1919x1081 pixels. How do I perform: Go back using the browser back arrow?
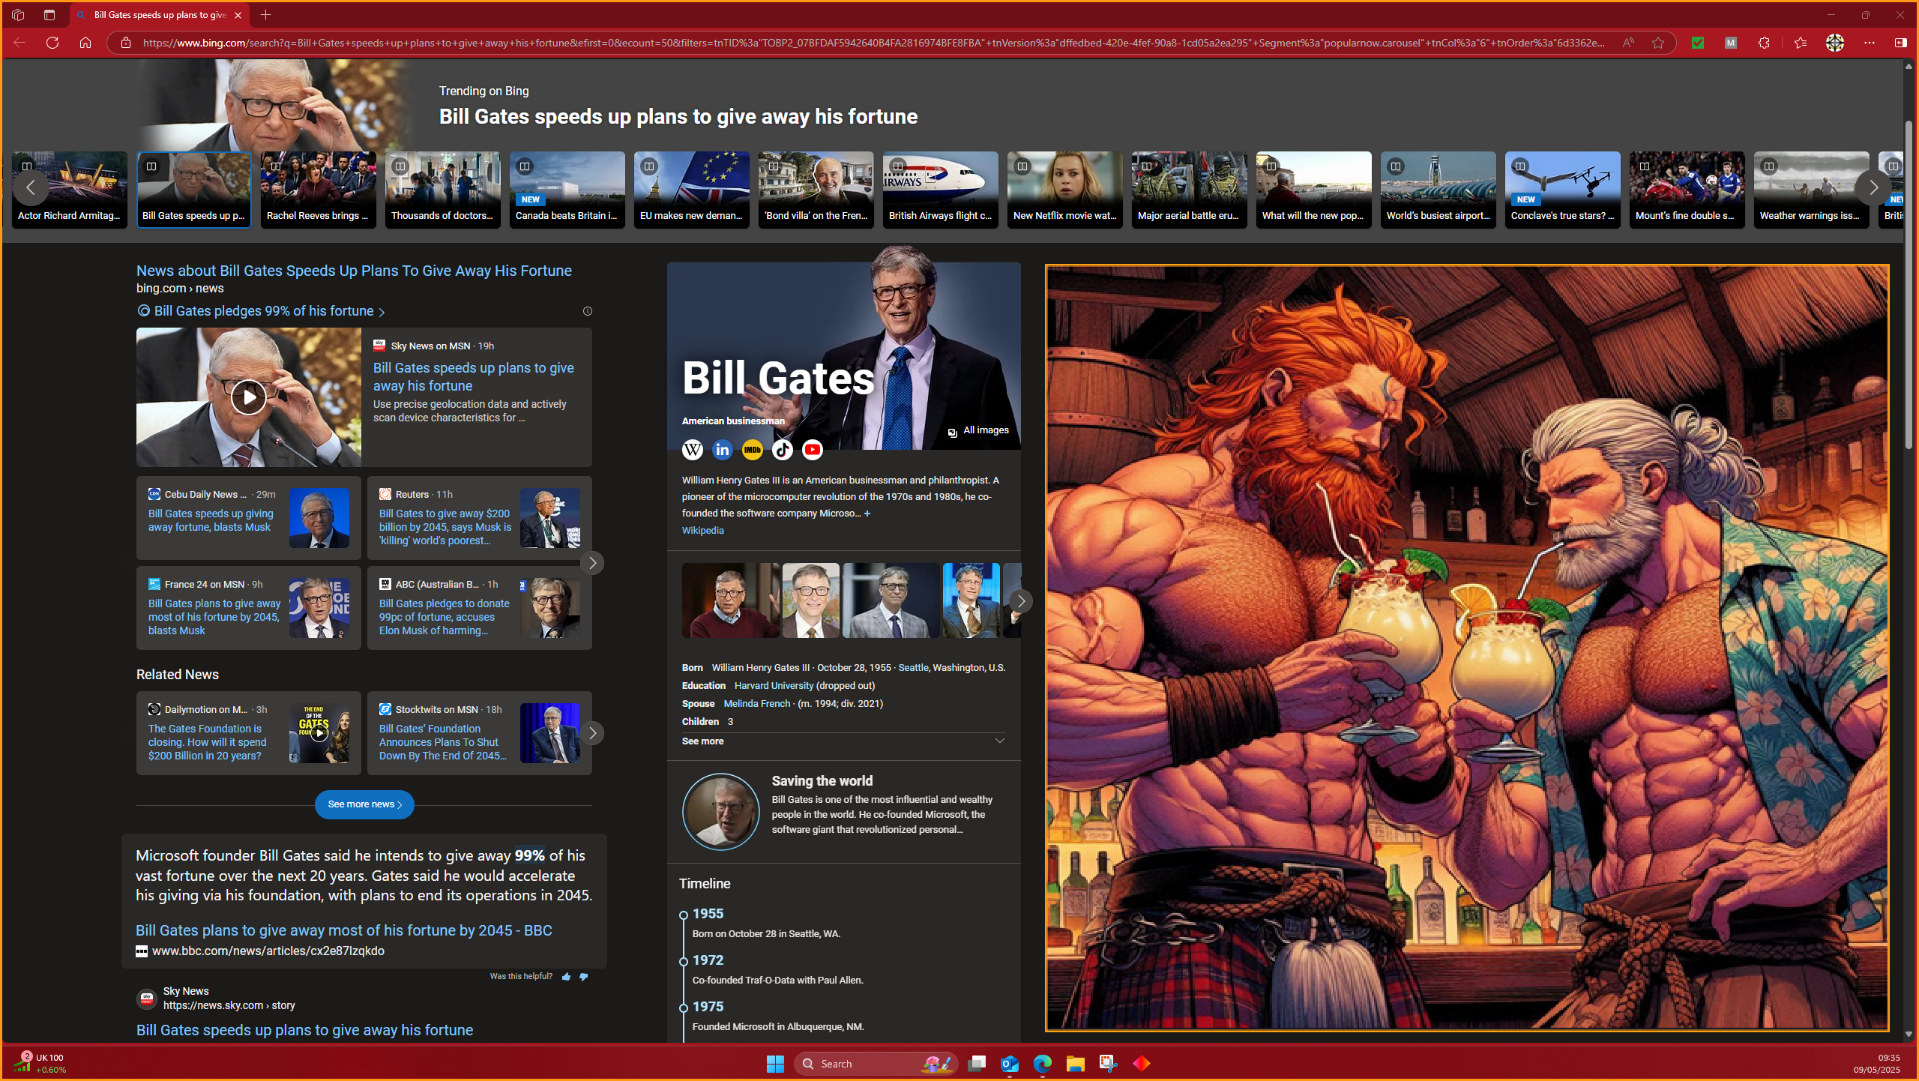(x=20, y=42)
